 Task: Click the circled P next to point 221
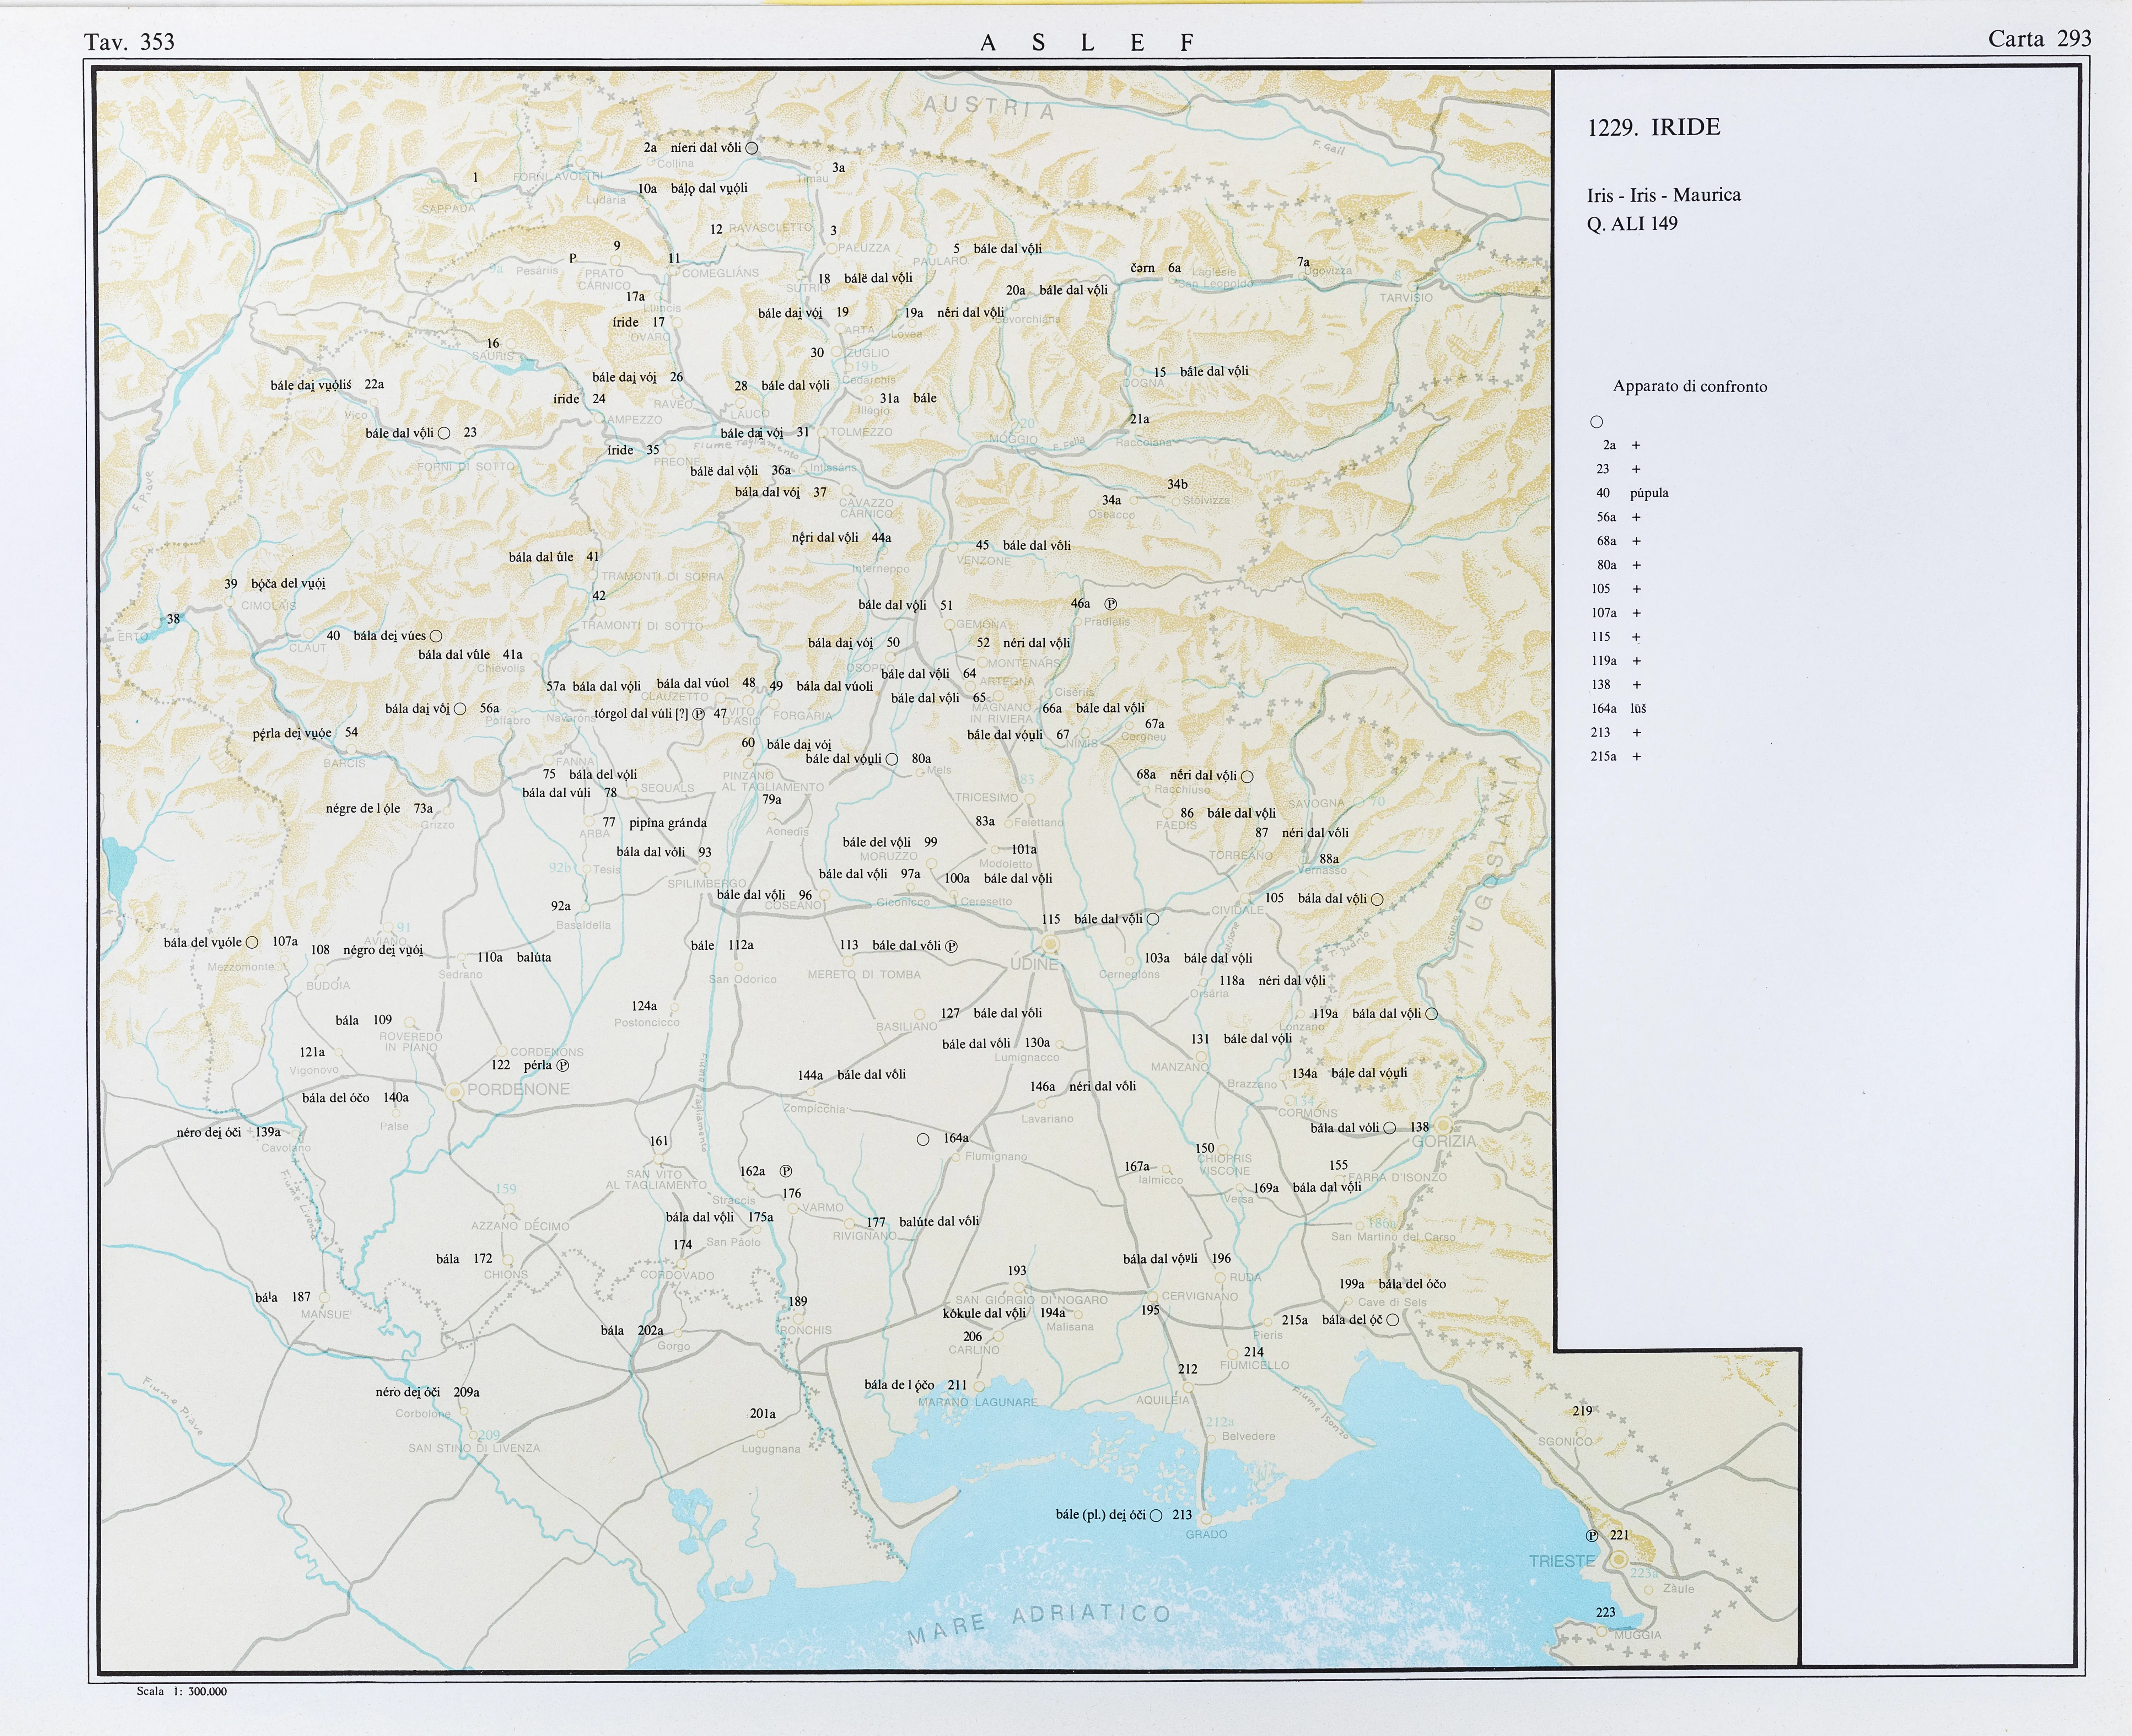1592,1536
